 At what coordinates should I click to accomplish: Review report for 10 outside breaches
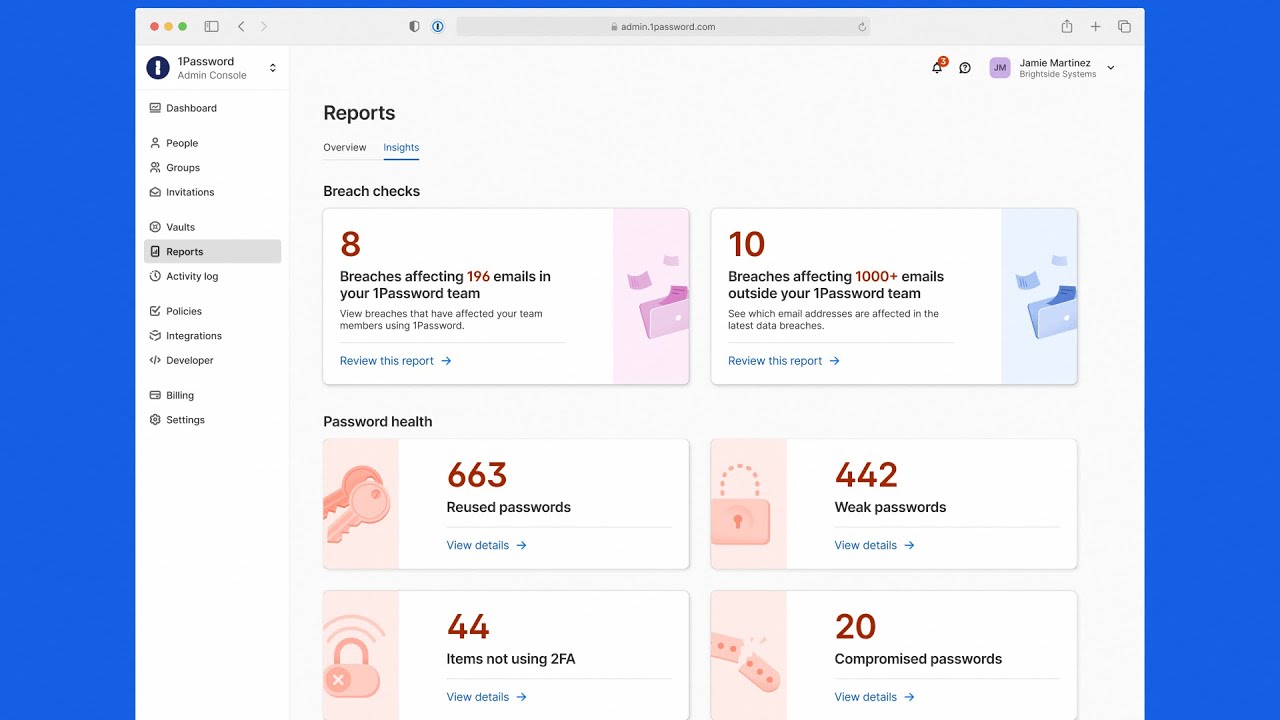tap(784, 361)
